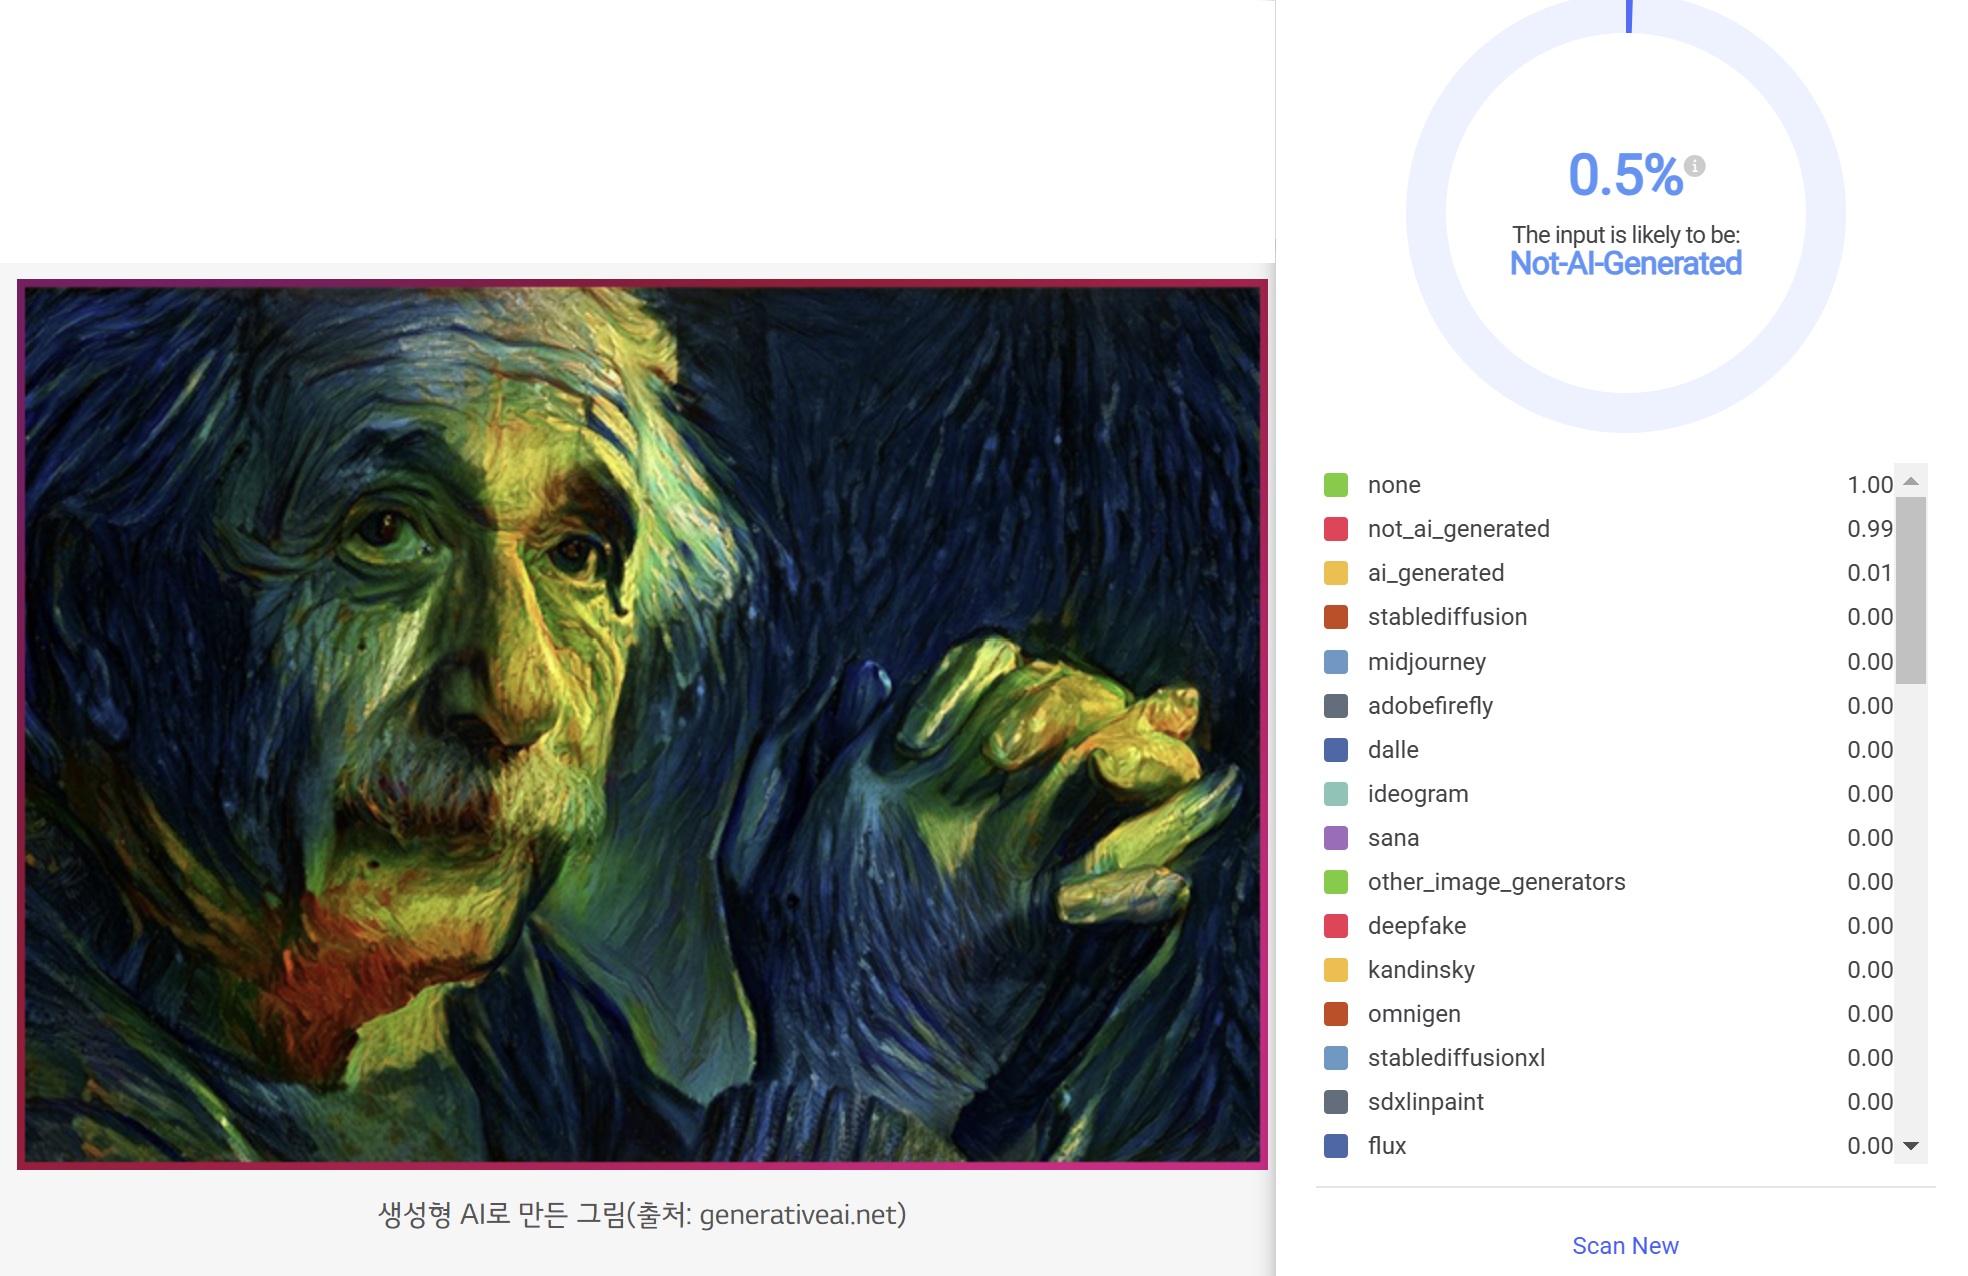Click the image caption mentioning generativeai.net
This screenshot has width=1968, height=1276.
click(642, 1214)
